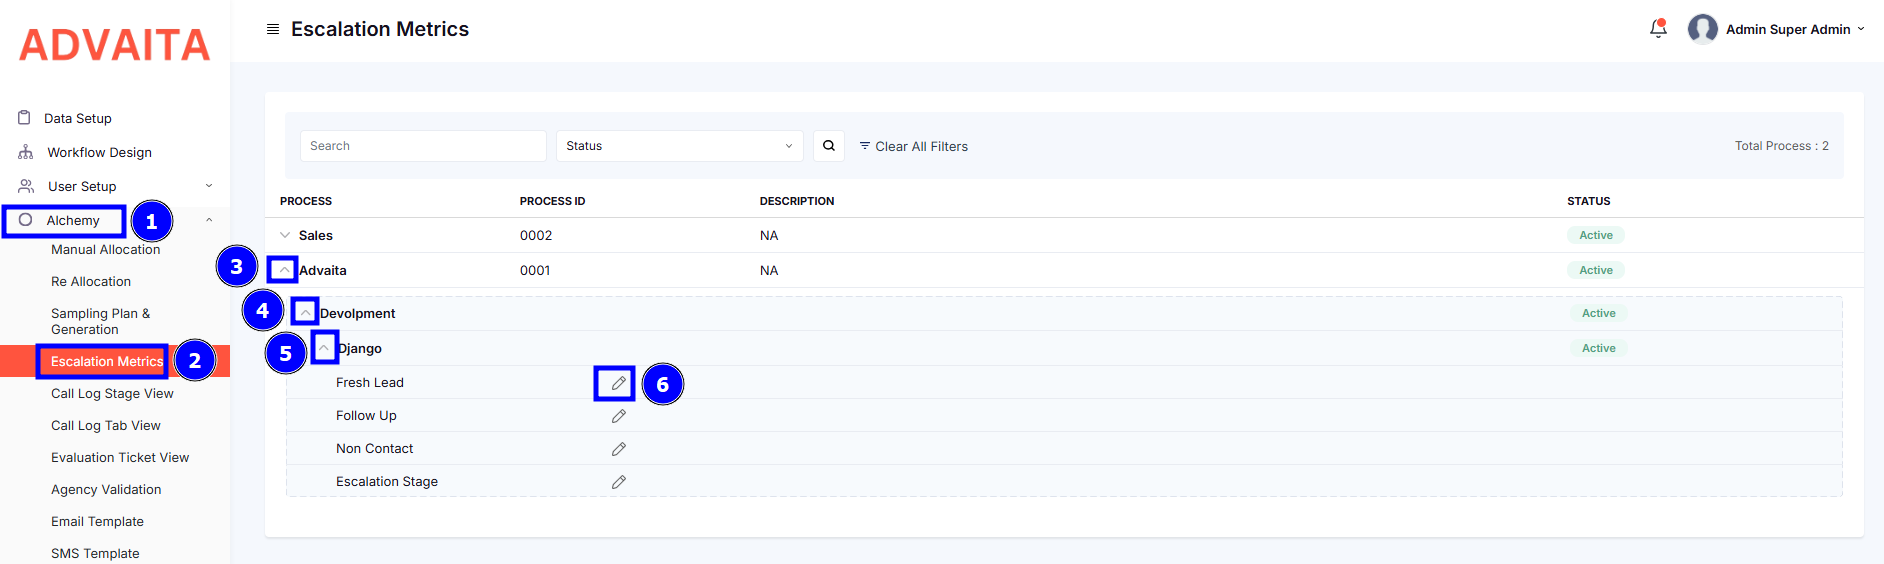Click into the Search input field
The height and width of the screenshot is (564, 1884).
coord(423,146)
